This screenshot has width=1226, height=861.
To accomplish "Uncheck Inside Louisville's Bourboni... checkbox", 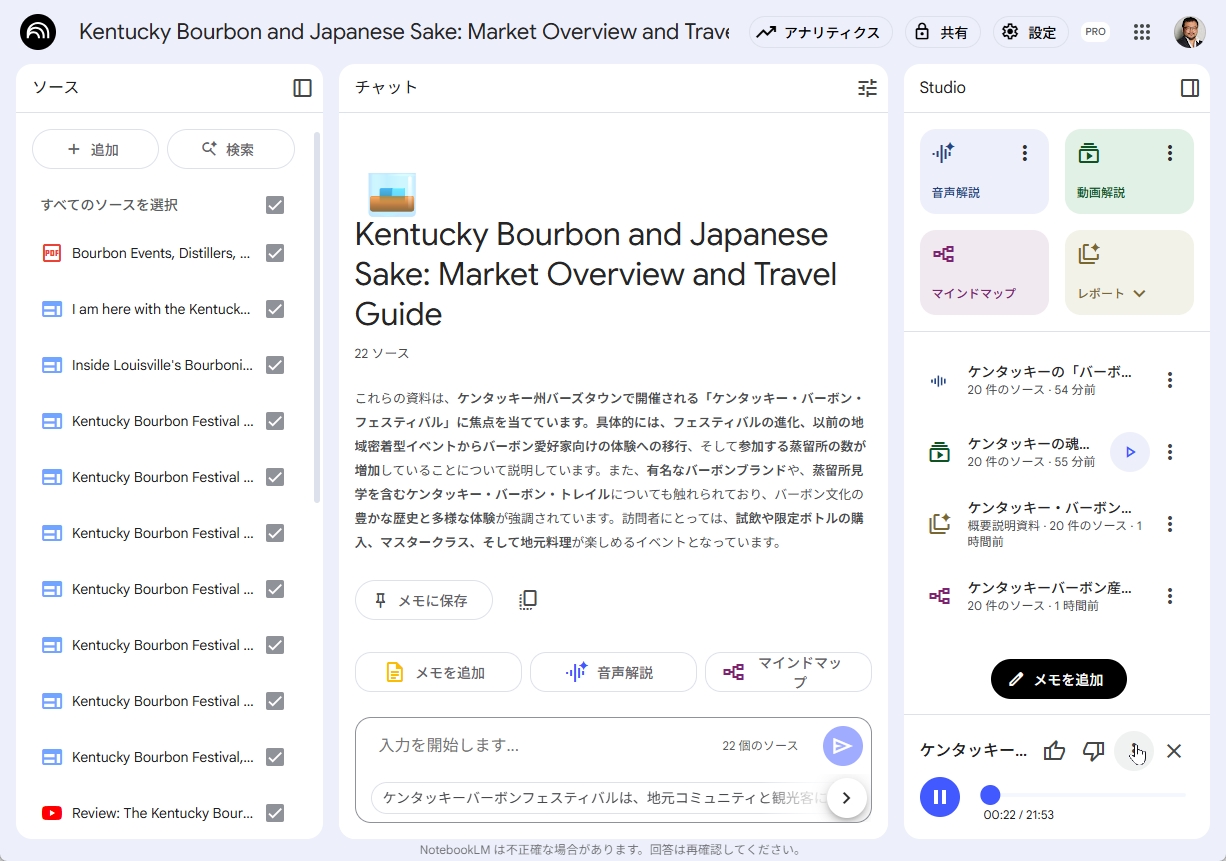I will (x=275, y=365).
